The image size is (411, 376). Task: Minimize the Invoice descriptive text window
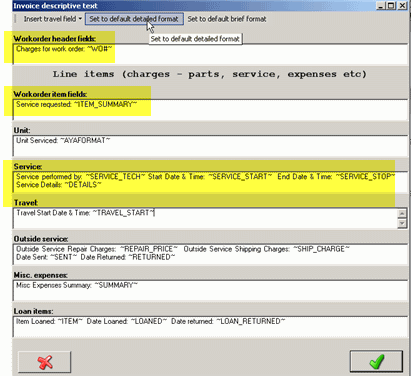click(x=381, y=6)
